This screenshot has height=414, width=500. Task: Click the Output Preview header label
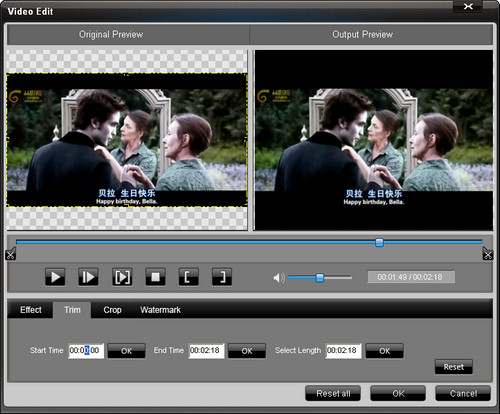[x=362, y=34]
